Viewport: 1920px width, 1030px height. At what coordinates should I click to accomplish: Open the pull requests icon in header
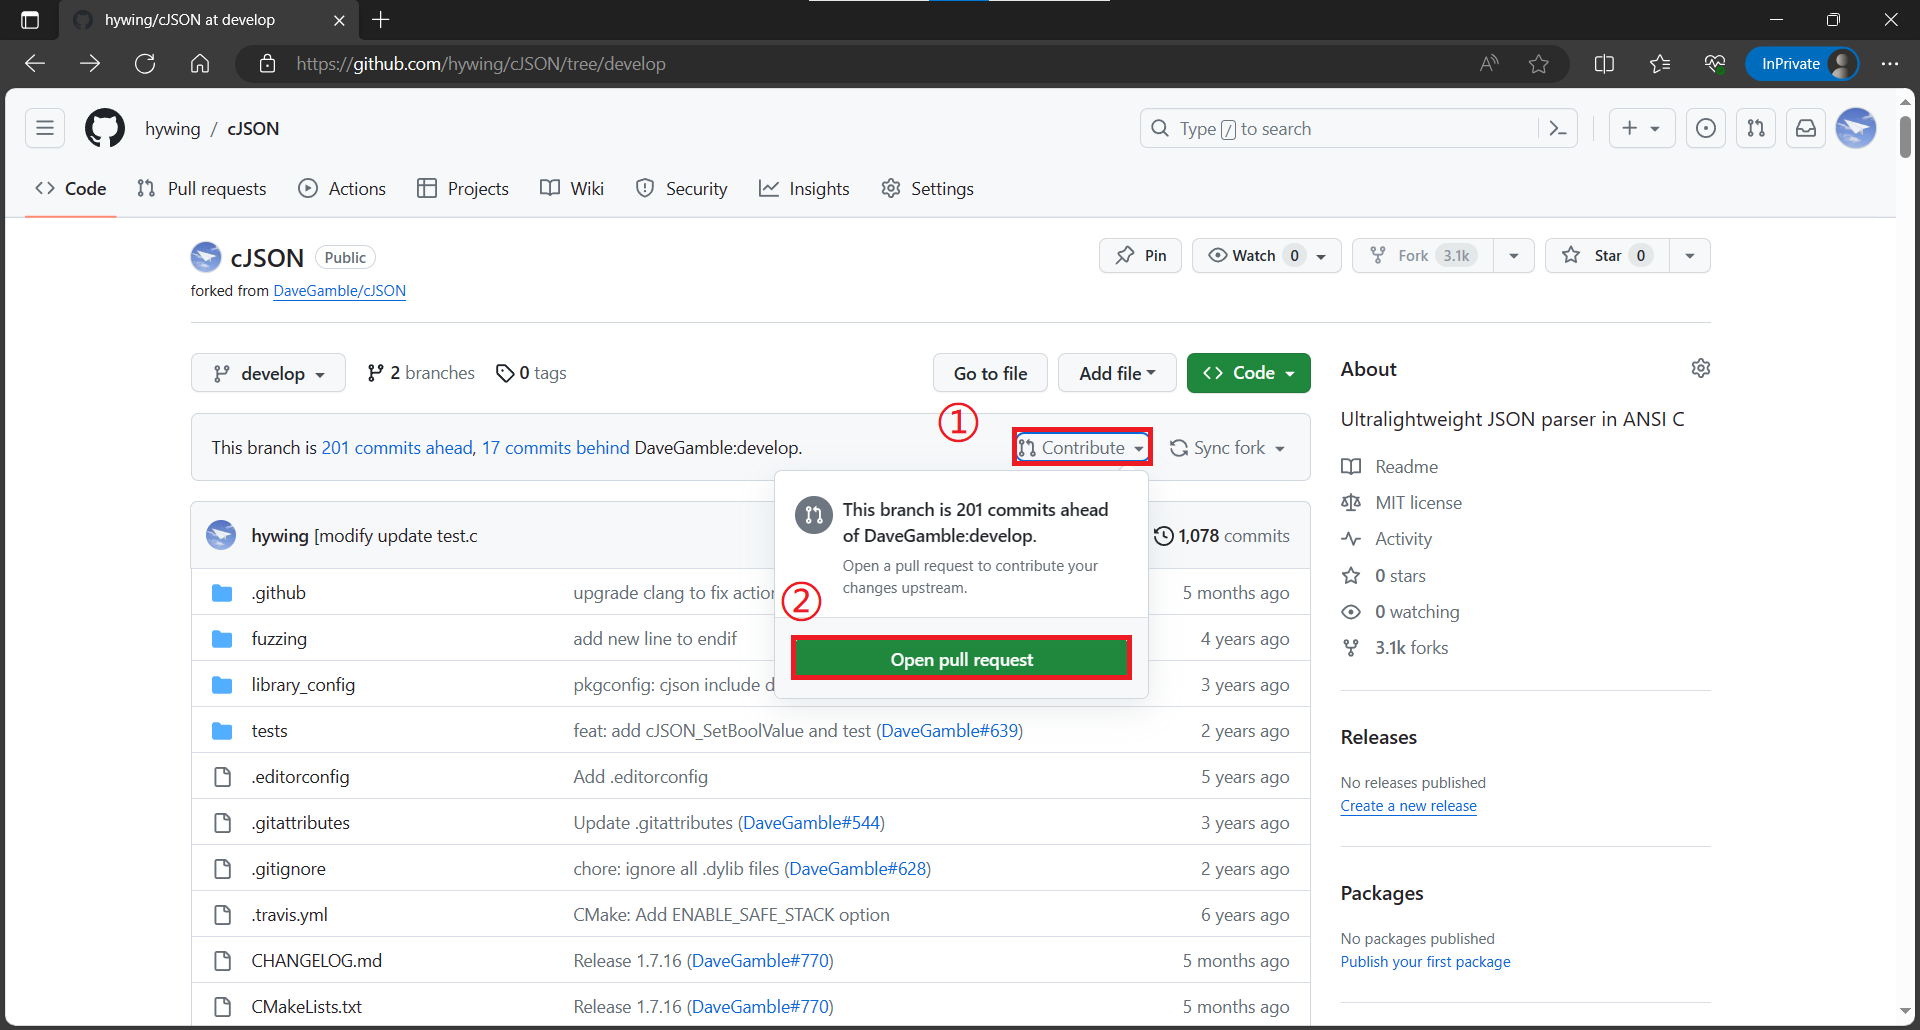[x=1756, y=128]
